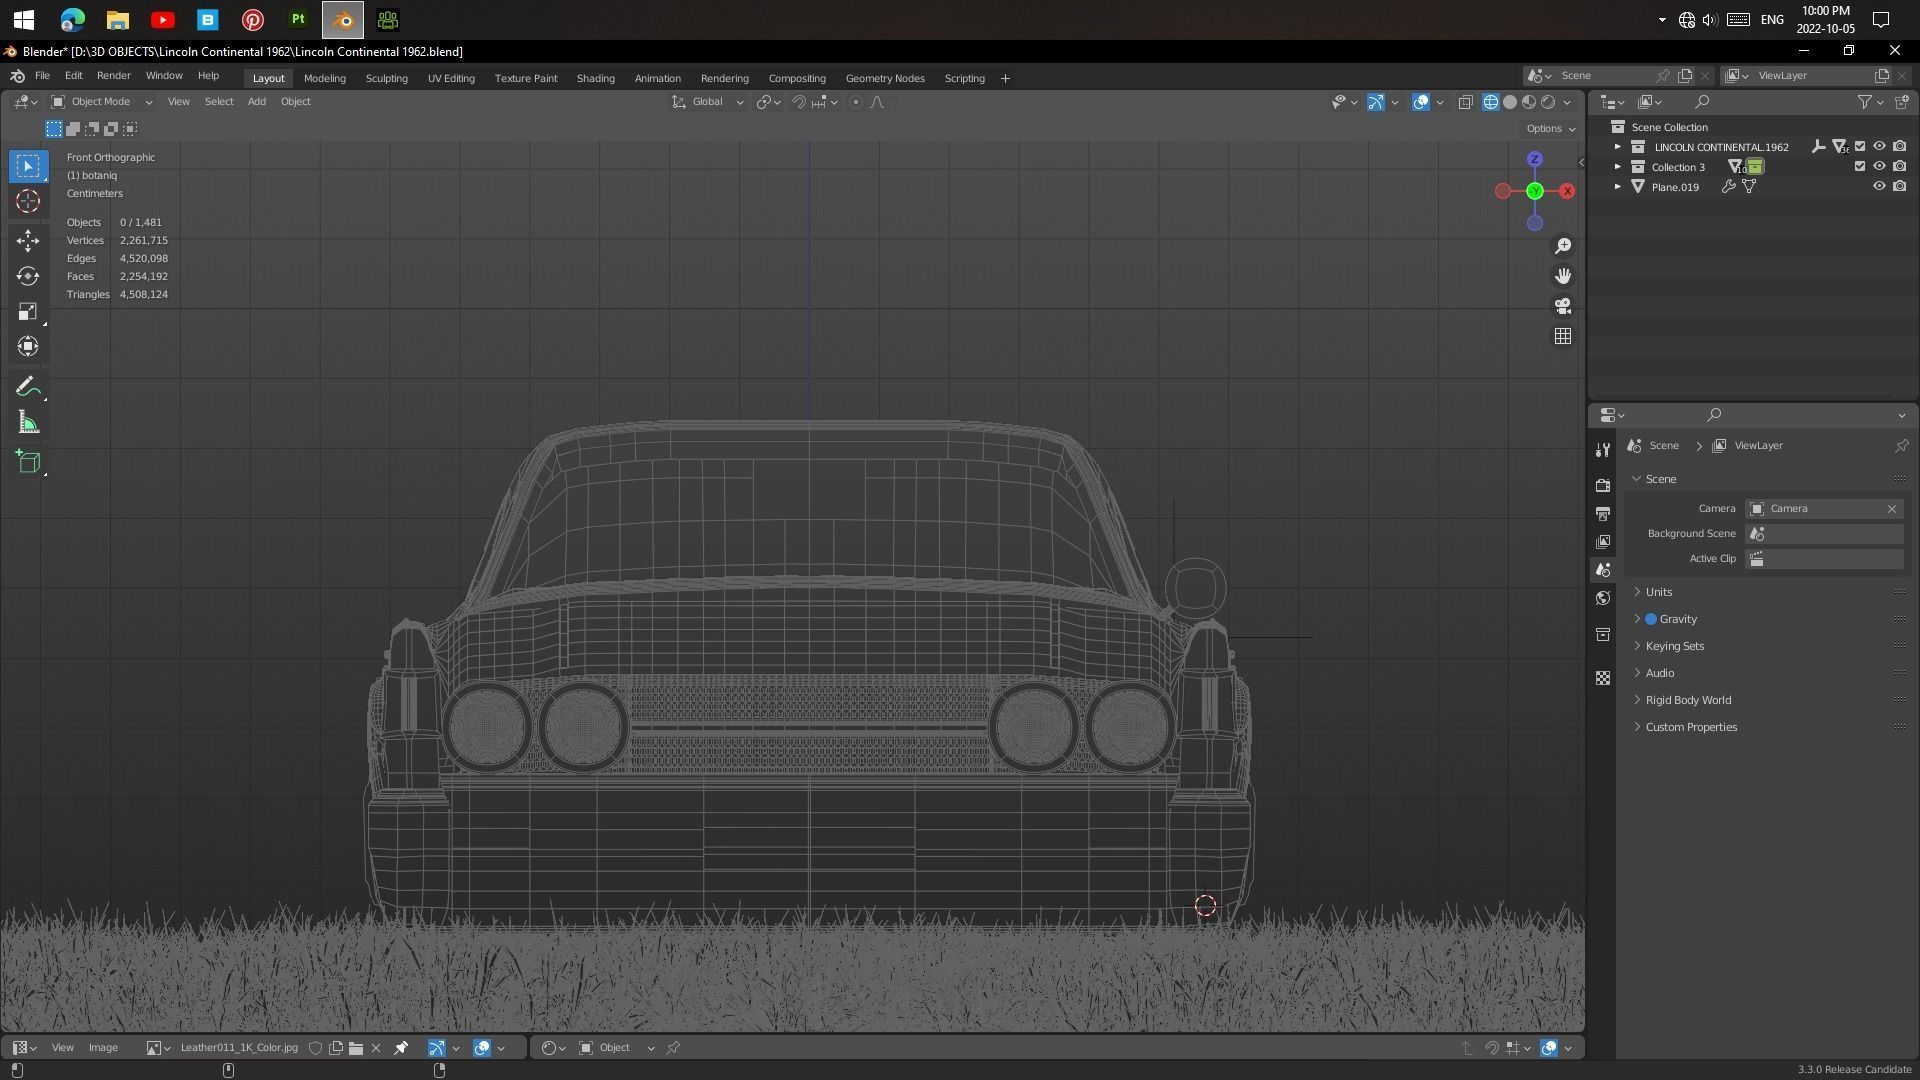The width and height of the screenshot is (1920, 1080).
Task: Hide Plane.019 with eye icon
Action: point(1879,187)
